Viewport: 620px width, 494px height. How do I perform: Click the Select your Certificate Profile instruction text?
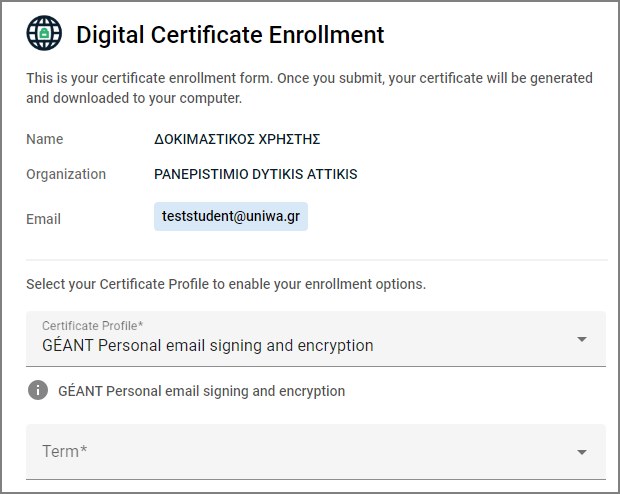[226, 284]
